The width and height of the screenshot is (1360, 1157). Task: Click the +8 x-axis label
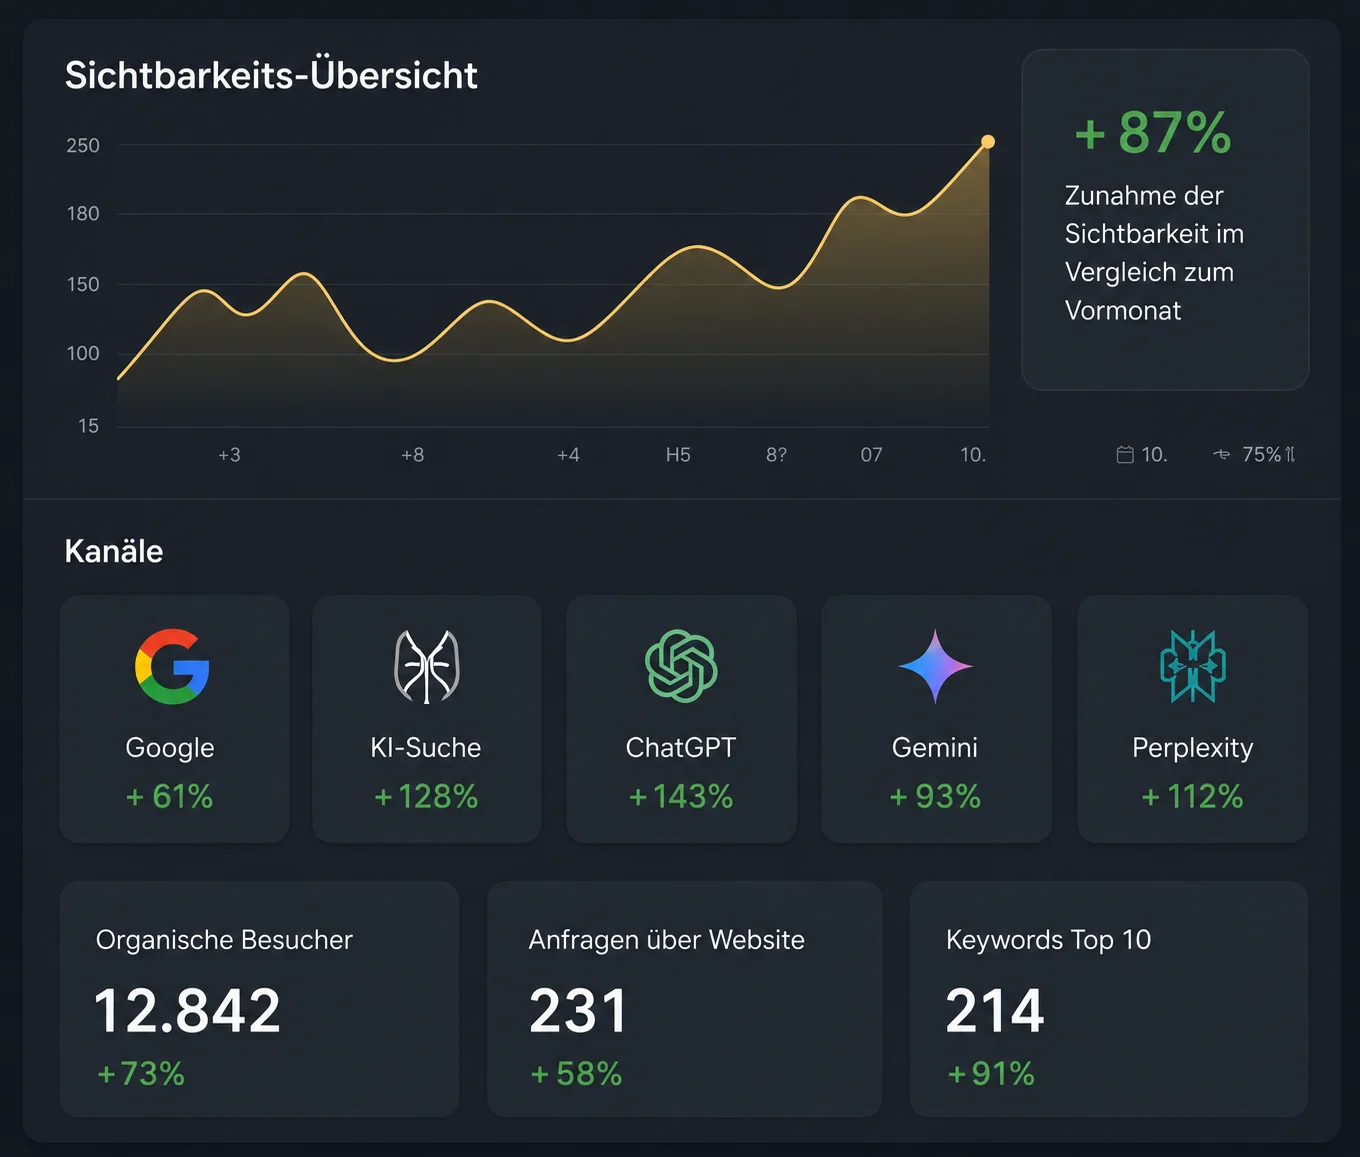click(412, 455)
